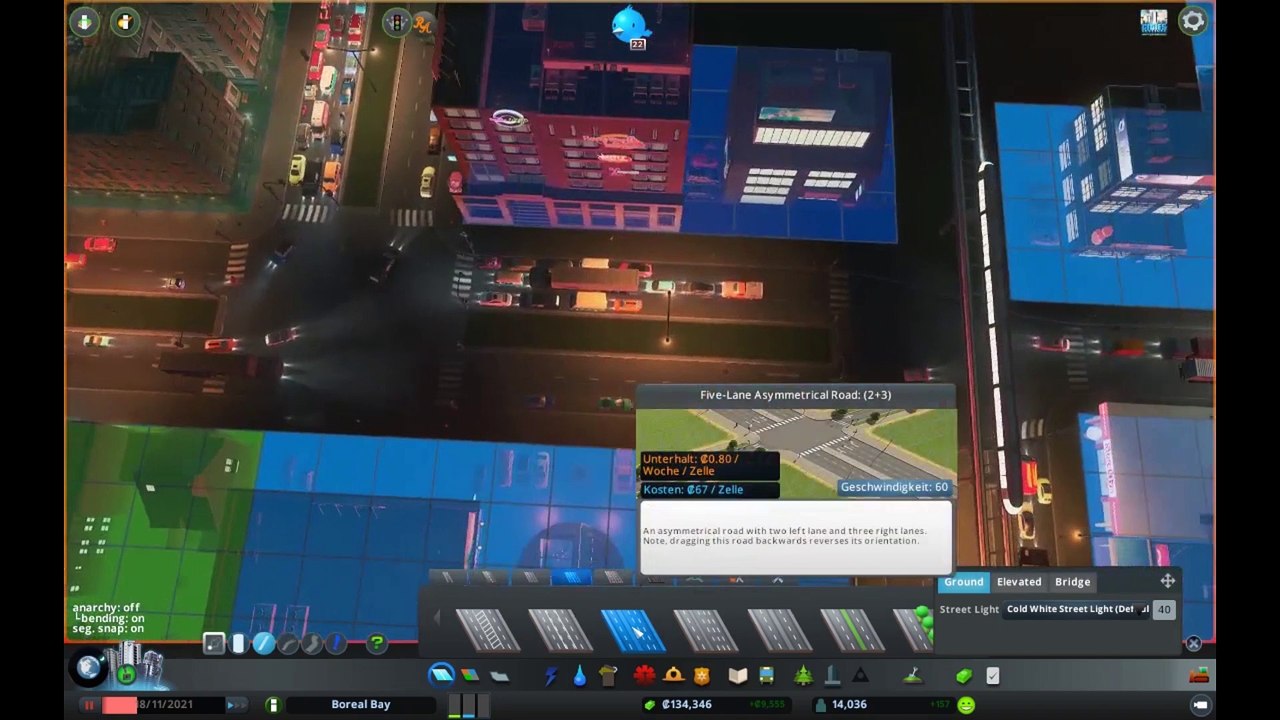Open the Economy money panel icon

tap(964, 676)
